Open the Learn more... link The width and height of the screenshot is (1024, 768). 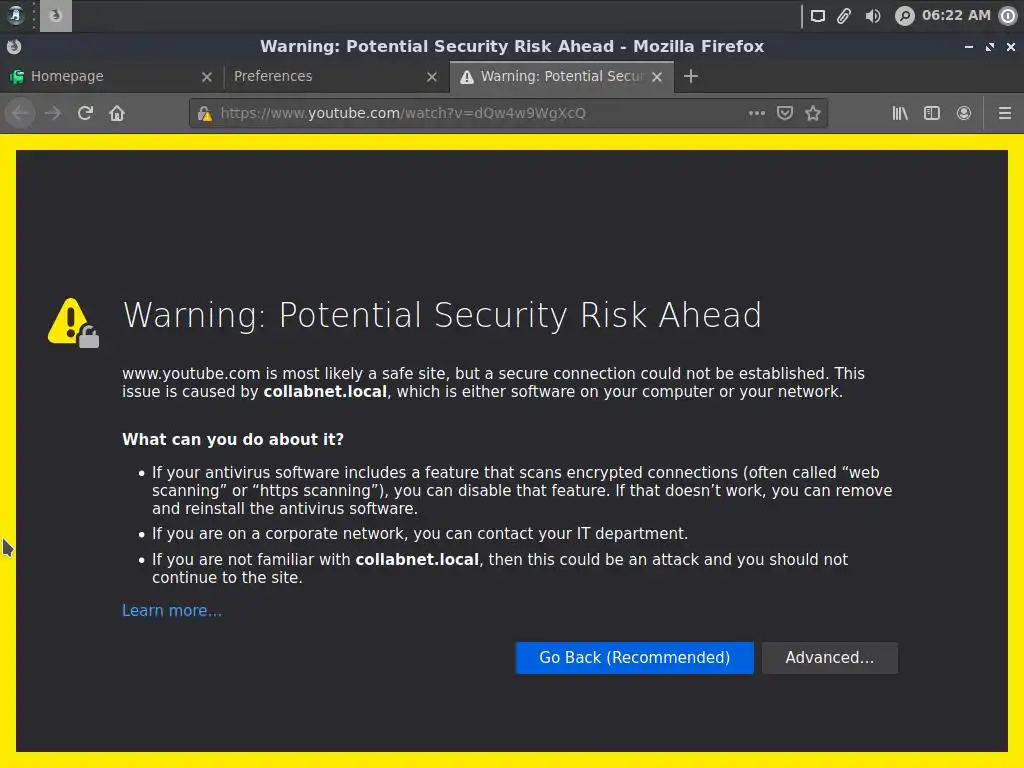pyautogui.click(x=172, y=611)
